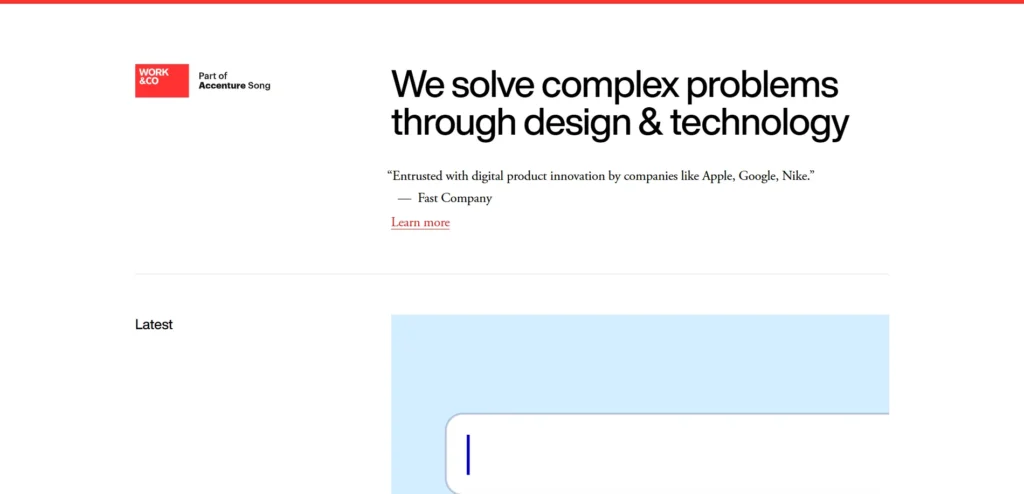The image size is (1024, 494).
Task: Click the dash before Fast Company
Action: 404,199
